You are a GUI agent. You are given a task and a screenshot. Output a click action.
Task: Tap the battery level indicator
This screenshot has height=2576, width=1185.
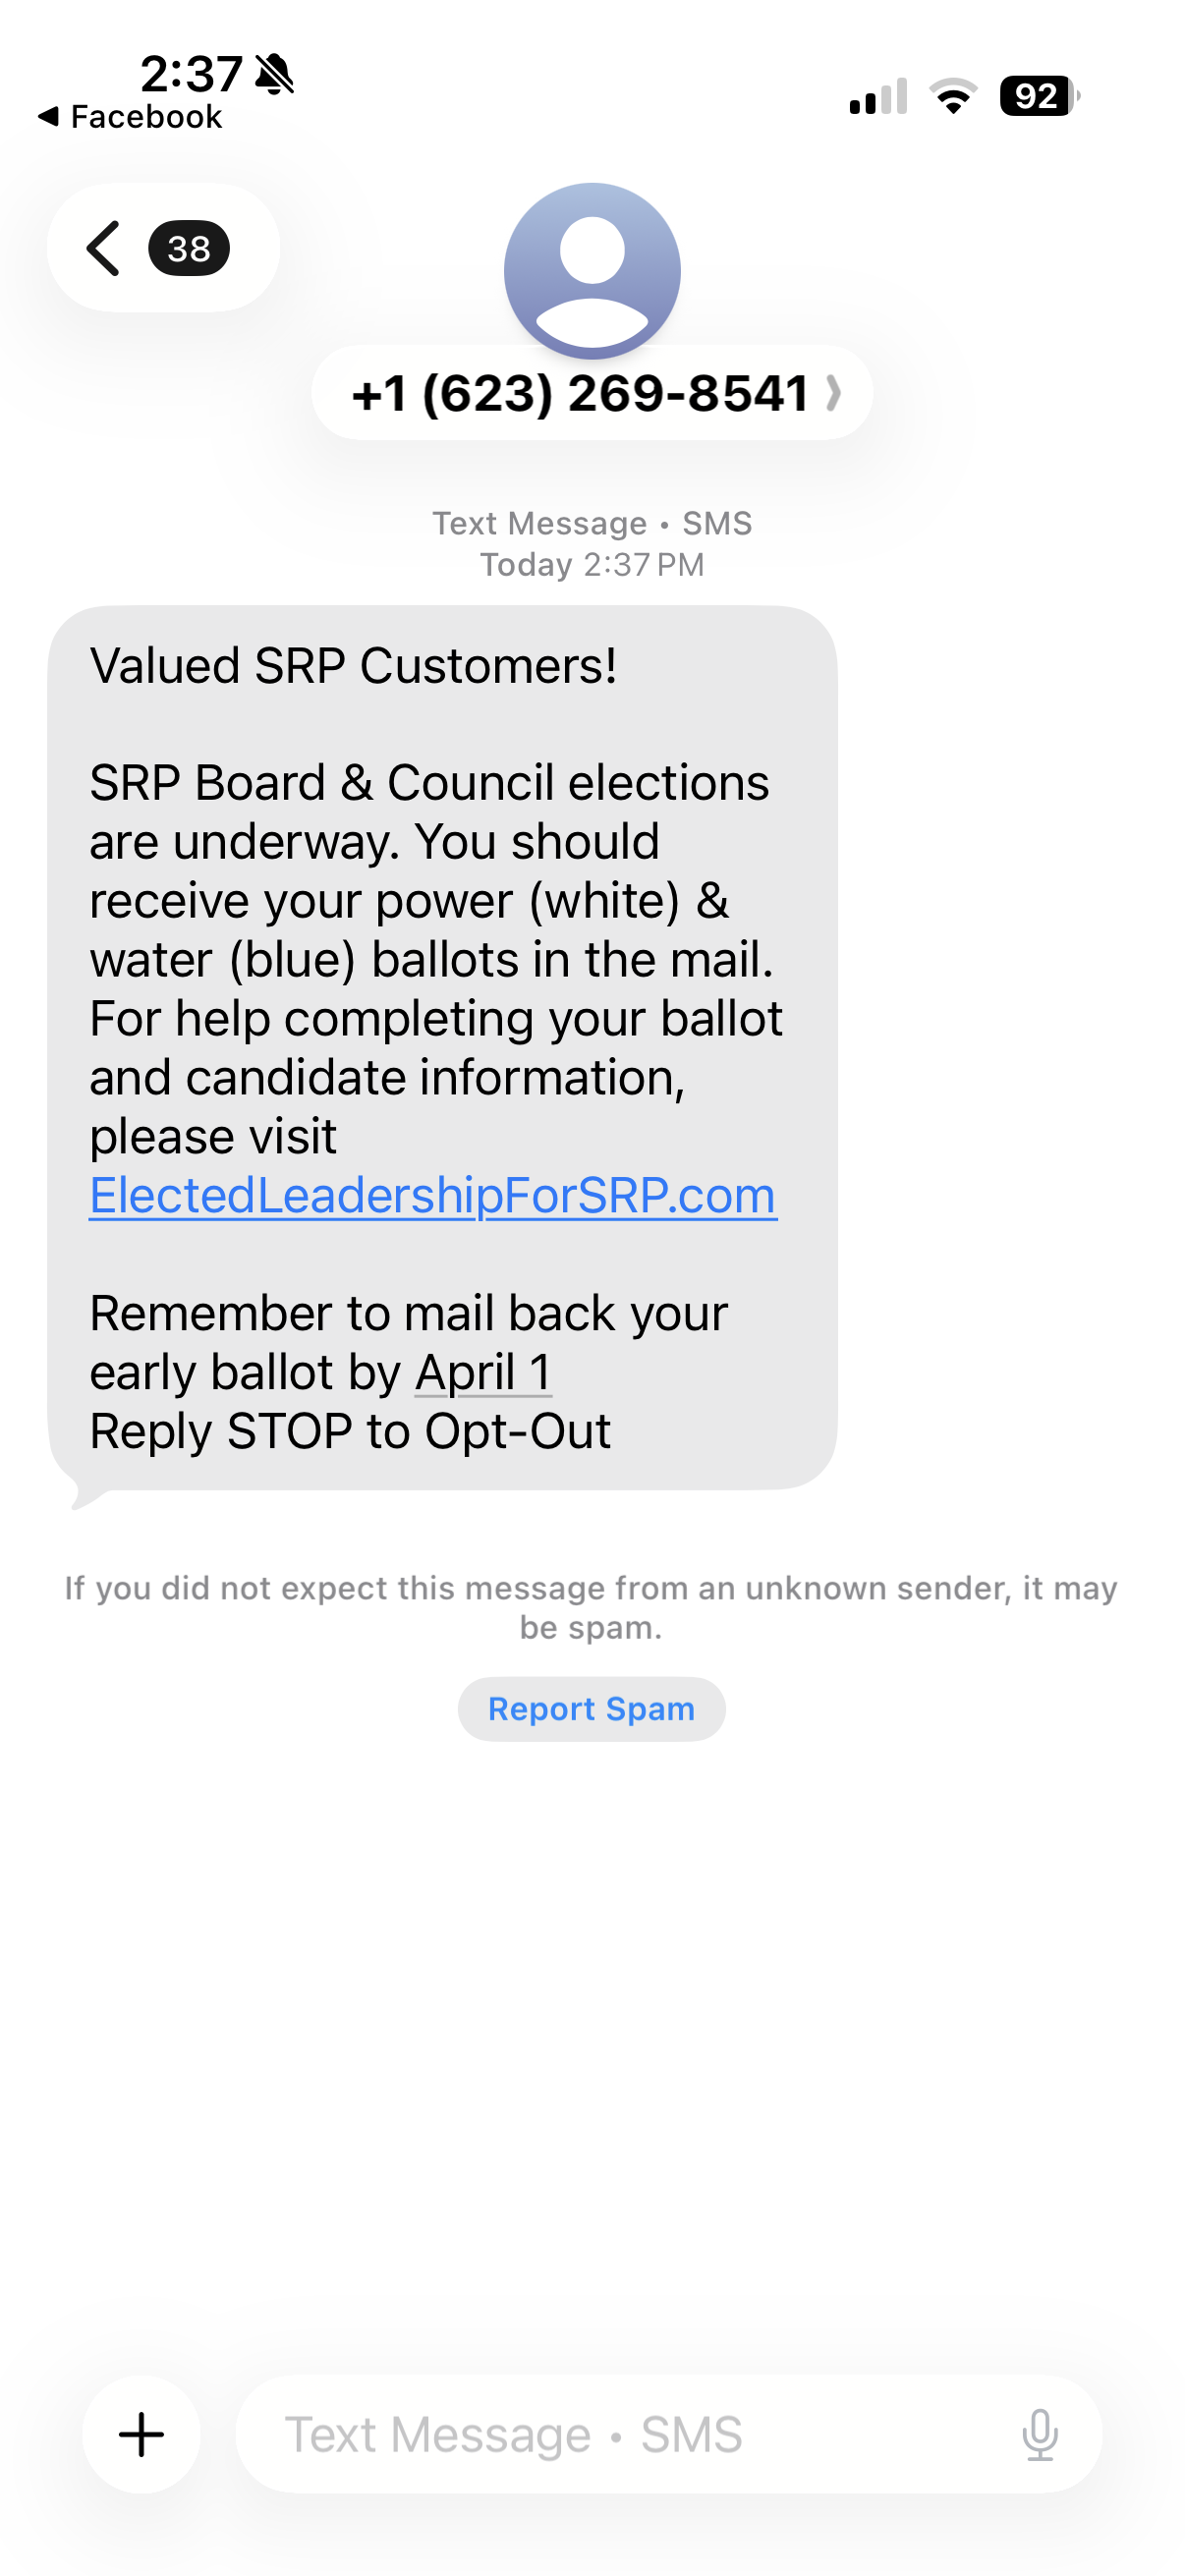point(1039,96)
